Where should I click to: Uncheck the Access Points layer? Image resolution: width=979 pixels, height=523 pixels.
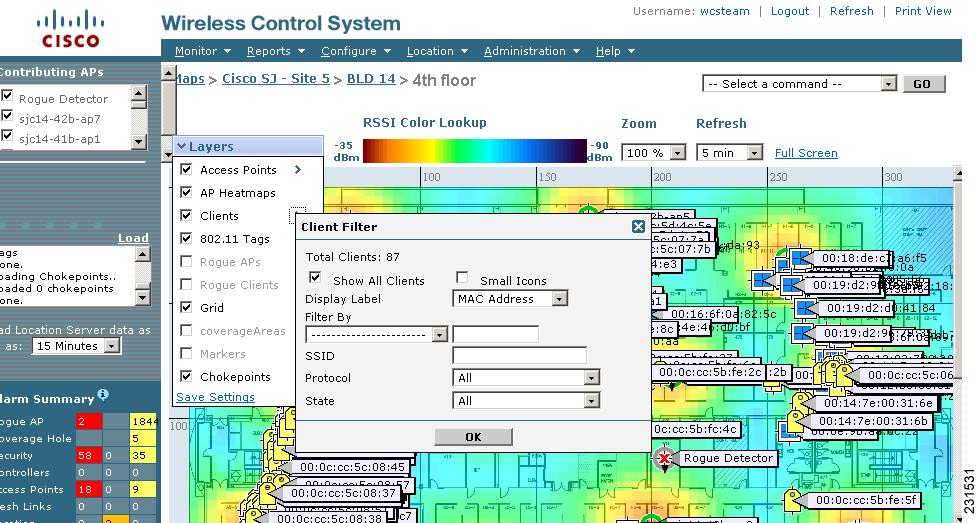[x=186, y=169]
